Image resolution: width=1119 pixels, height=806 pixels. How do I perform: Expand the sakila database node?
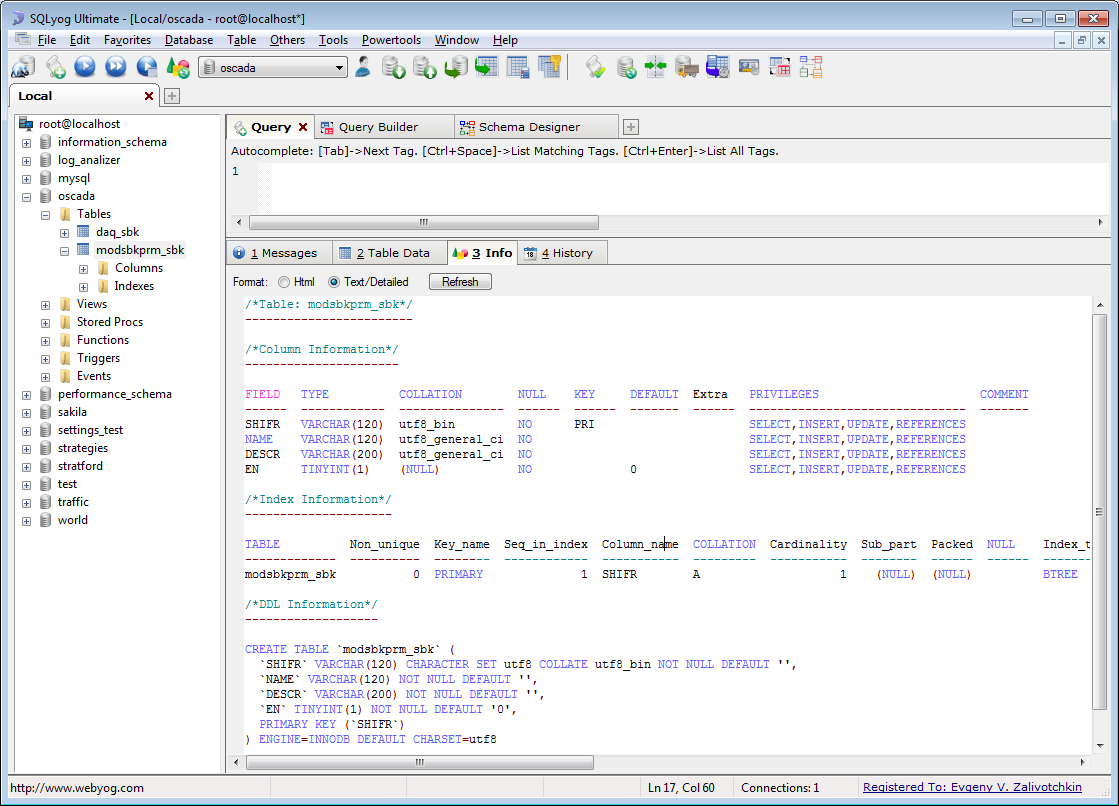point(27,412)
